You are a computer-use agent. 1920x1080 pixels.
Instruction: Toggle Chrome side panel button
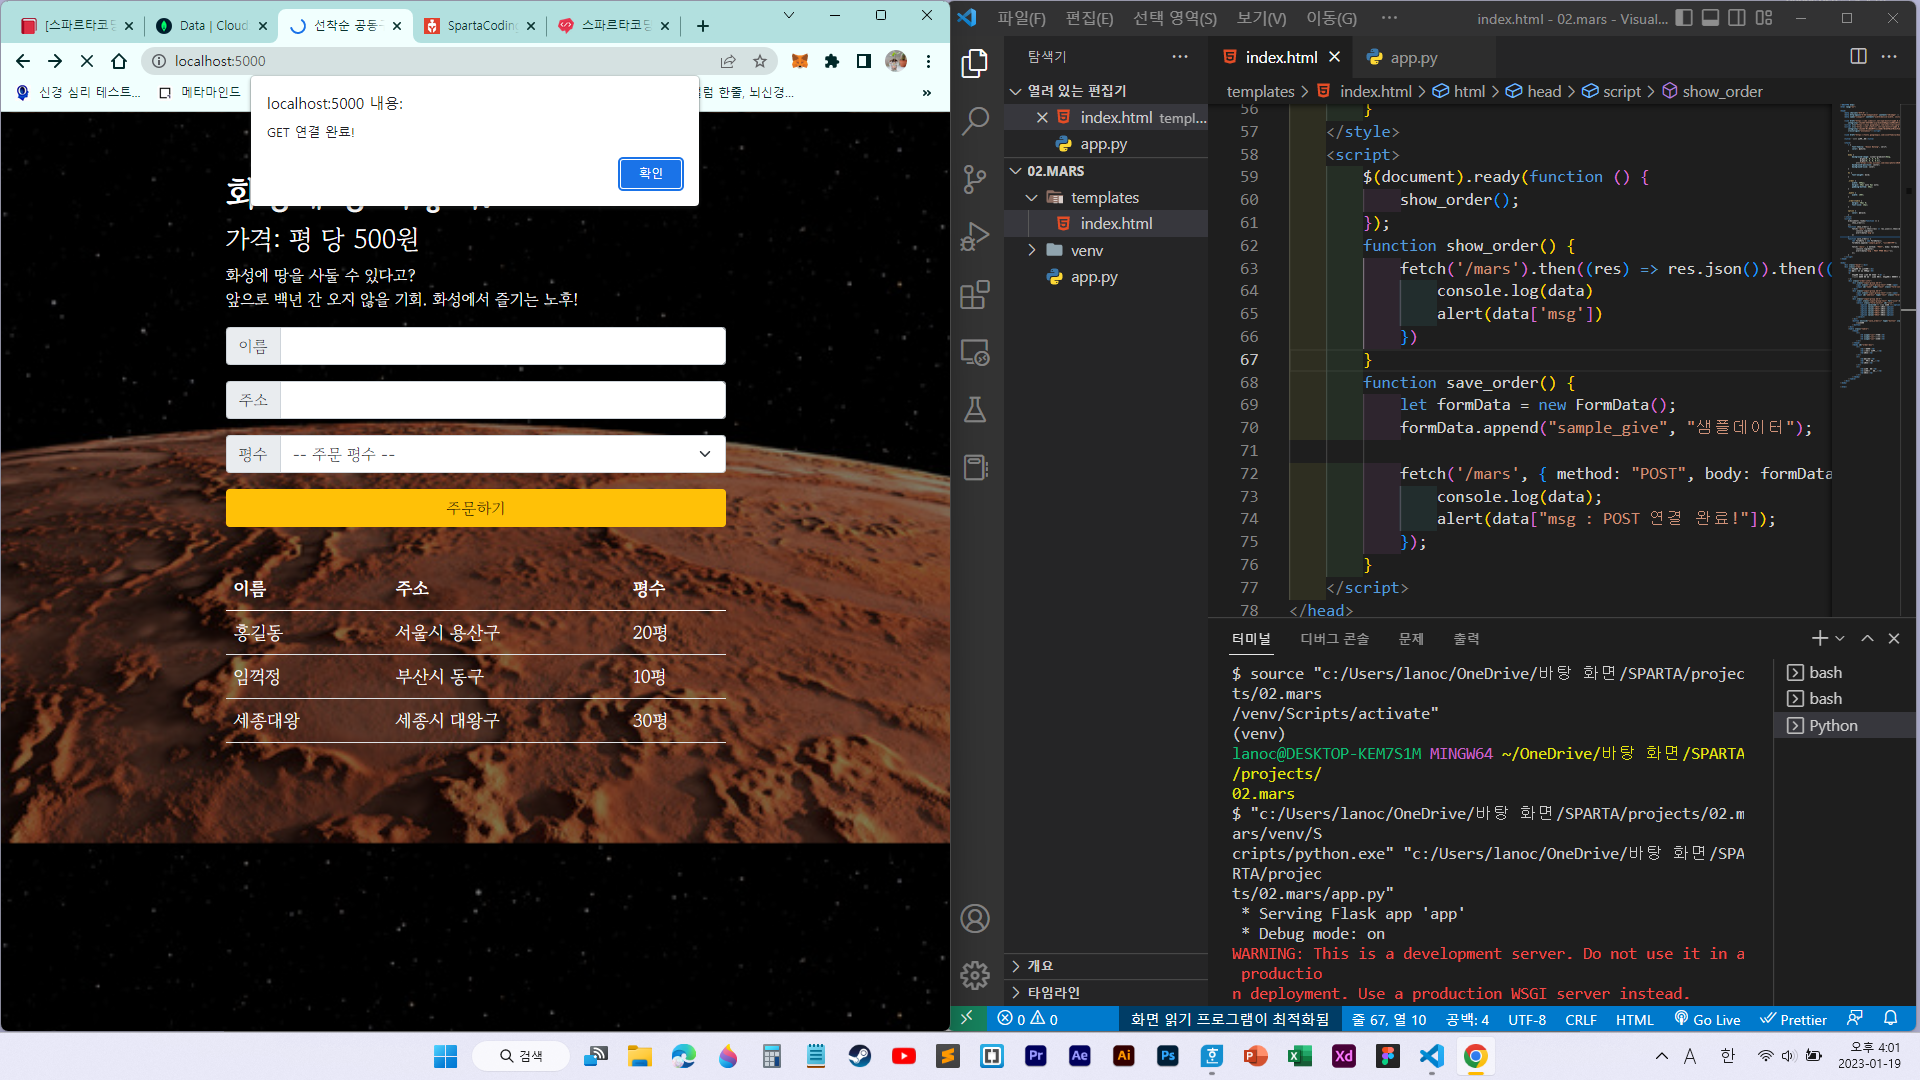click(x=864, y=61)
